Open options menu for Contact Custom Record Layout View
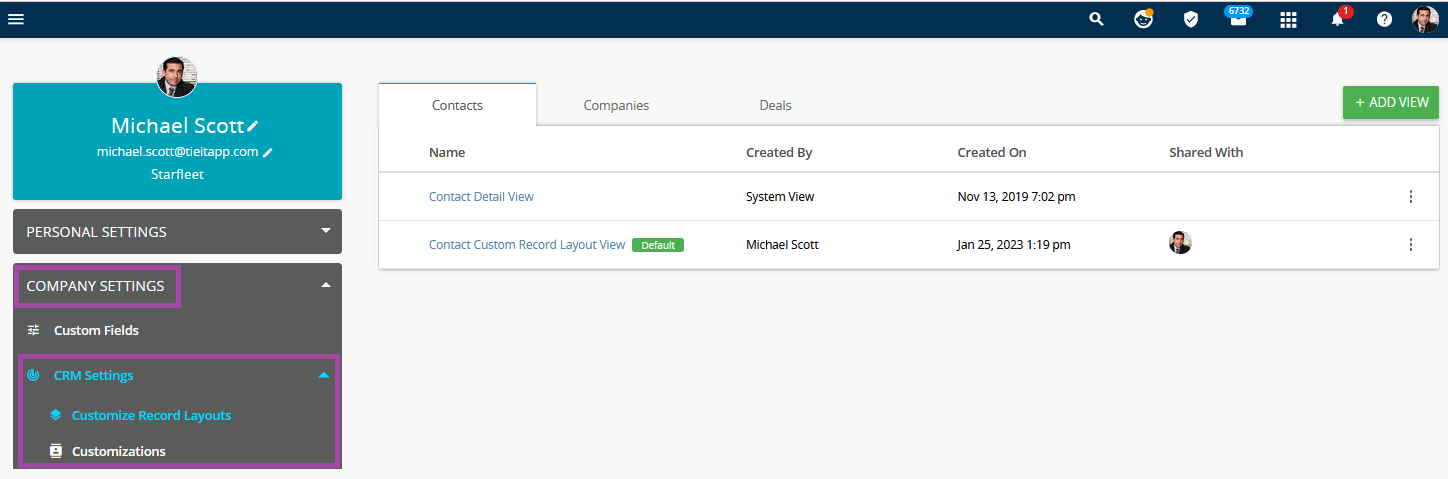Image resolution: width=1448 pixels, height=479 pixels. click(1411, 245)
